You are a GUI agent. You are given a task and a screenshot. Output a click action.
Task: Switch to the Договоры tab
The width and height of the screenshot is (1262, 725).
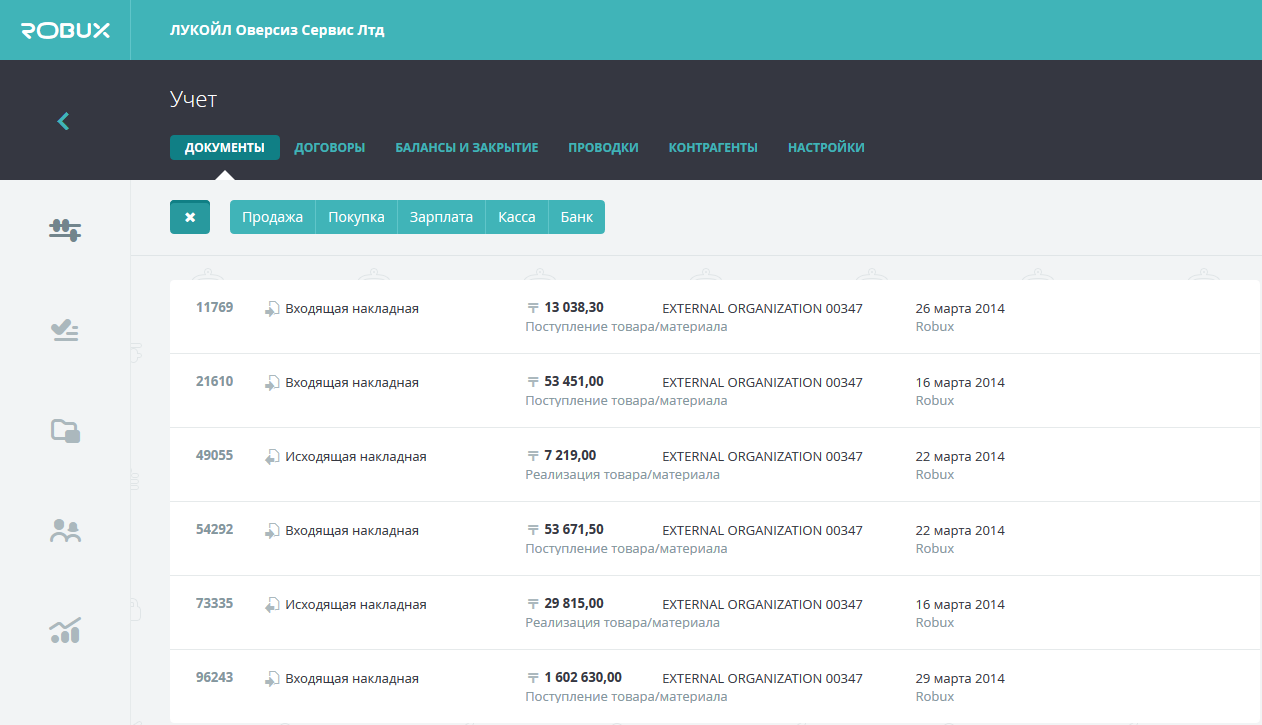coord(330,147)
